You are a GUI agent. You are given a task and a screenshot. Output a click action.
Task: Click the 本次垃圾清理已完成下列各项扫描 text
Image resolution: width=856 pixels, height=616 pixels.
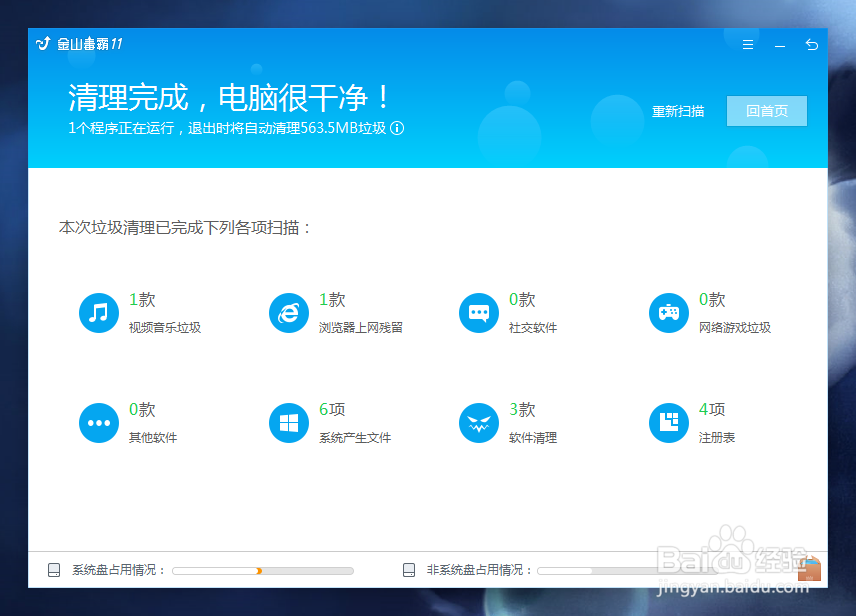pyautogui.click(x=185, y=227)
